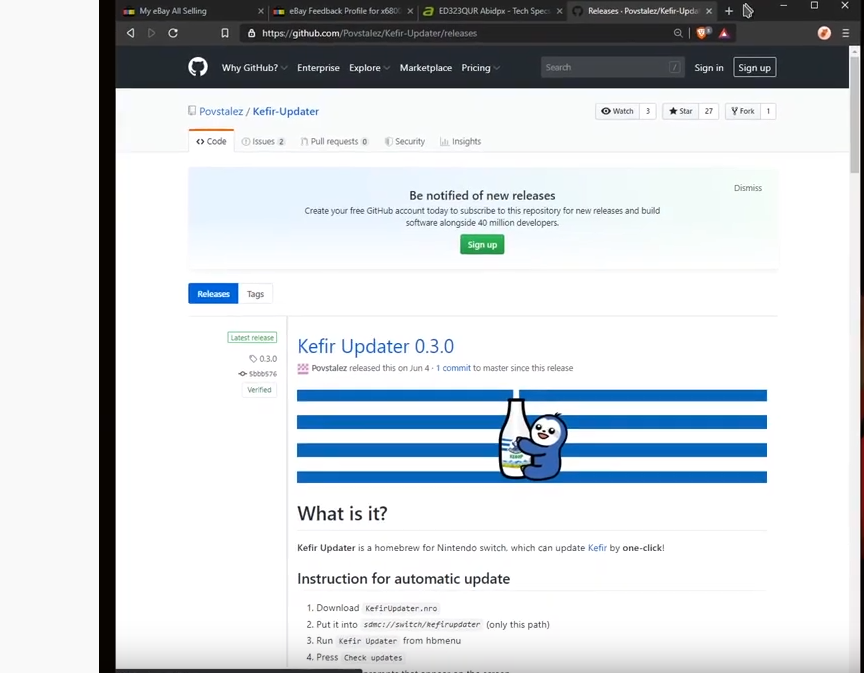Viewport: 864px width, 673px height.
Task: Click the header Sign up button
Action: click(x=754, y=67)
